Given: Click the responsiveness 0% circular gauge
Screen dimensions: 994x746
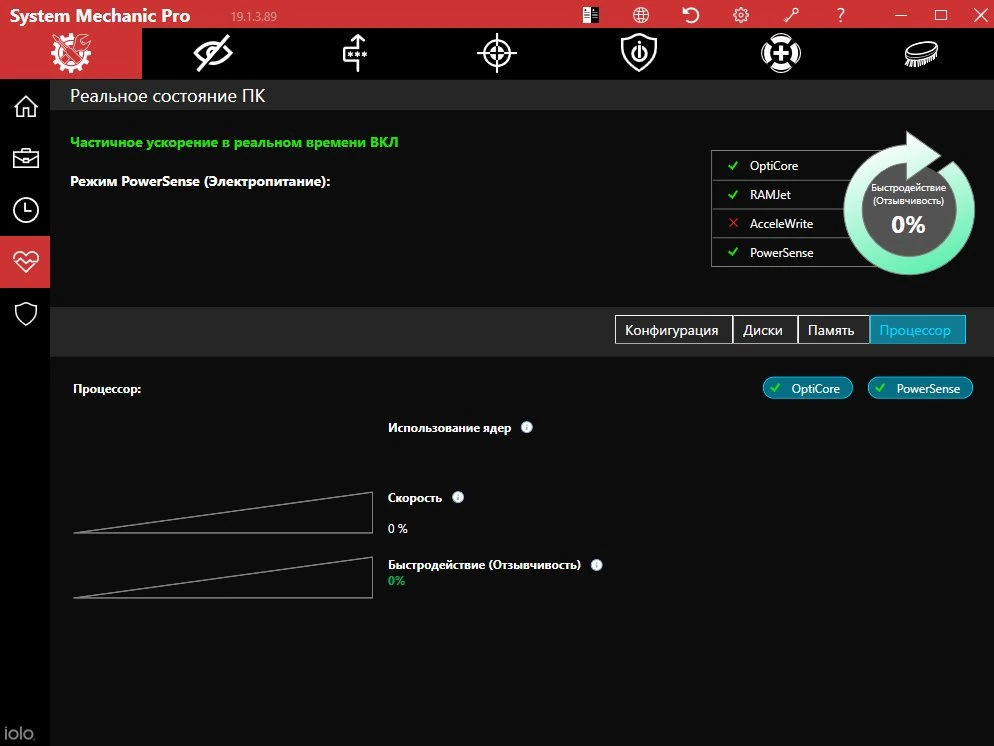Looking at the screenshot, I should pos(908,212).
